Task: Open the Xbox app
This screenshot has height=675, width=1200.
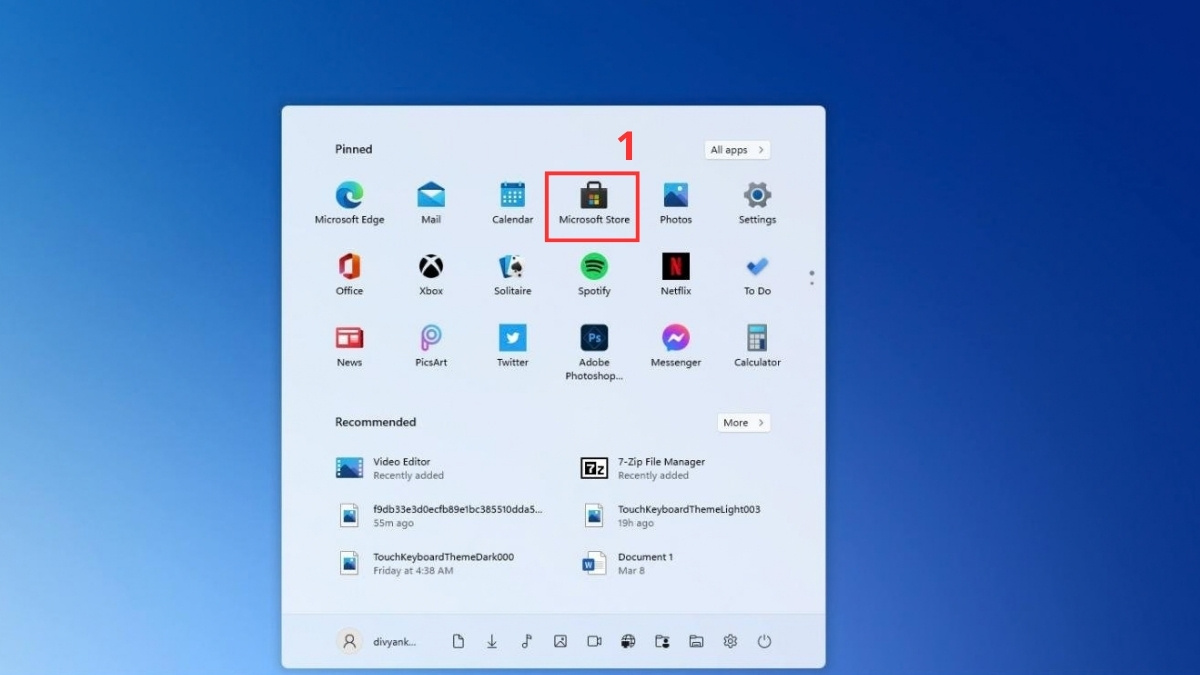Action: (431, 274)
